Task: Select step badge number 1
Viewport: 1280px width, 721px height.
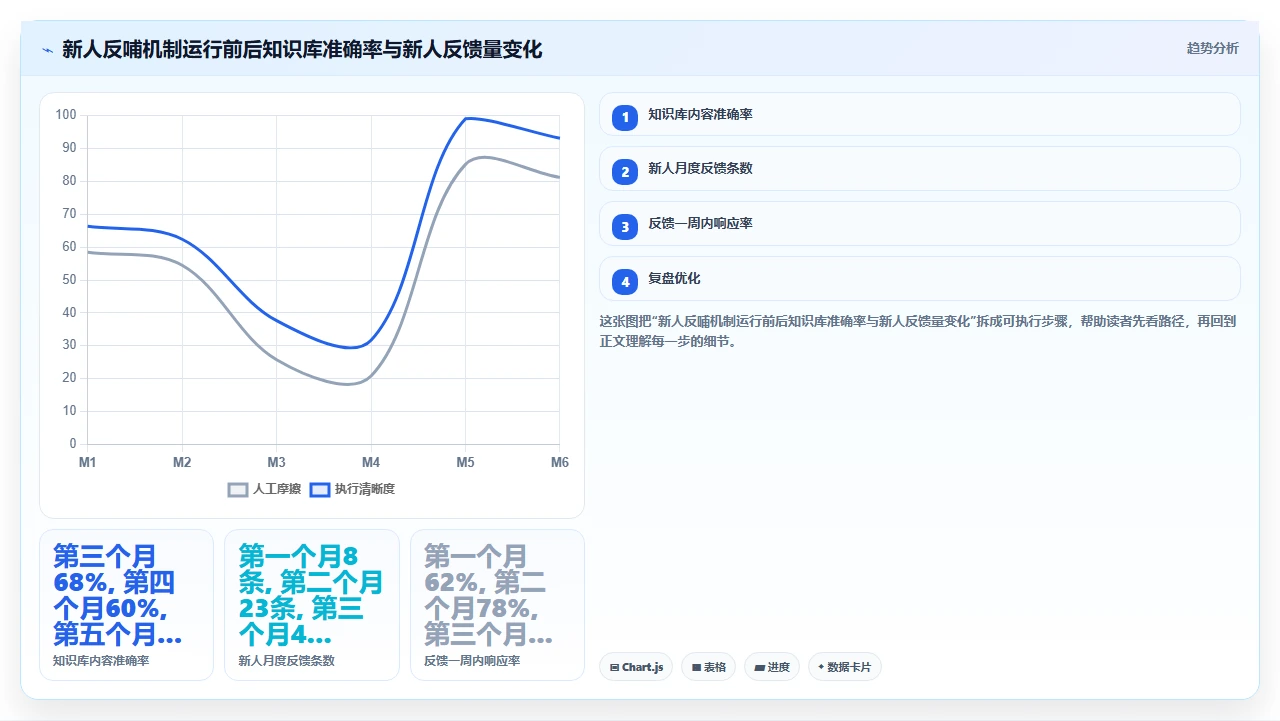Action: coord(625,118)
